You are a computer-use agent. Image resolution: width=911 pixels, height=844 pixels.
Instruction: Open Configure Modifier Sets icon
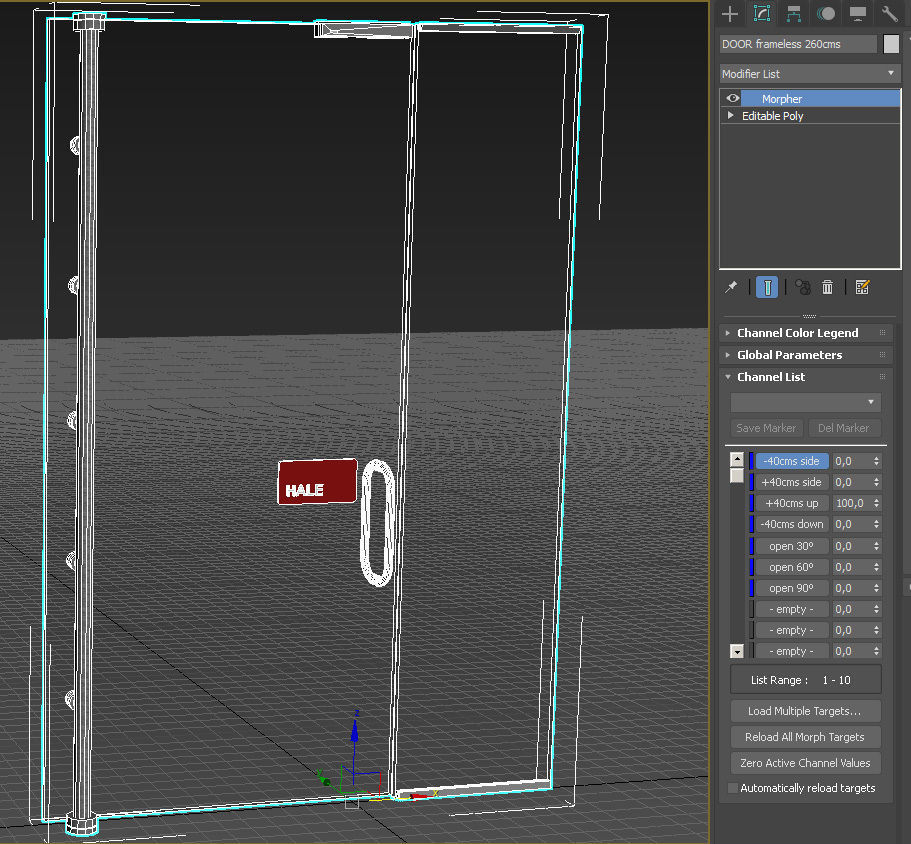863,287
